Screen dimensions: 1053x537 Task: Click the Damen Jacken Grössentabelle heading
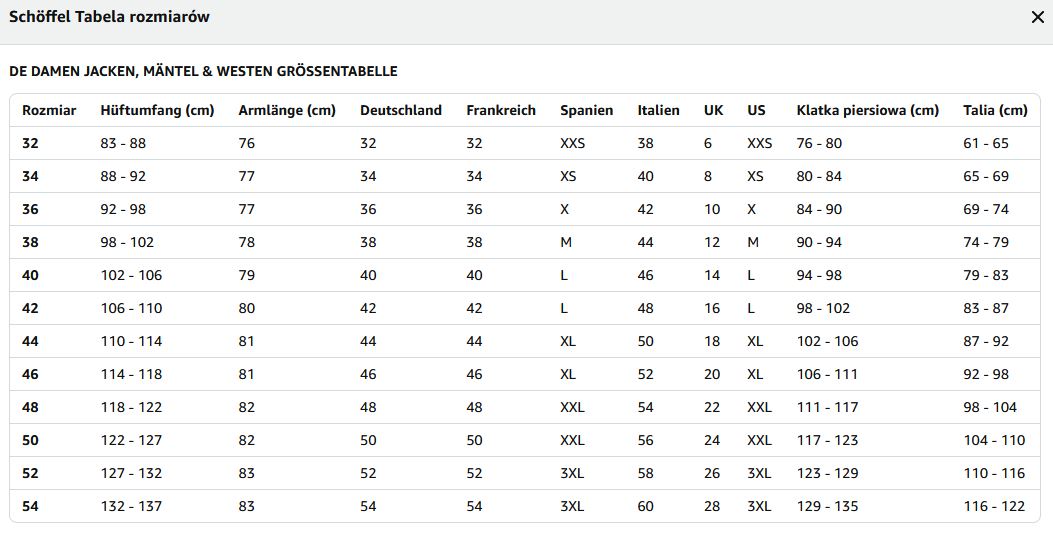click(203, 71)
